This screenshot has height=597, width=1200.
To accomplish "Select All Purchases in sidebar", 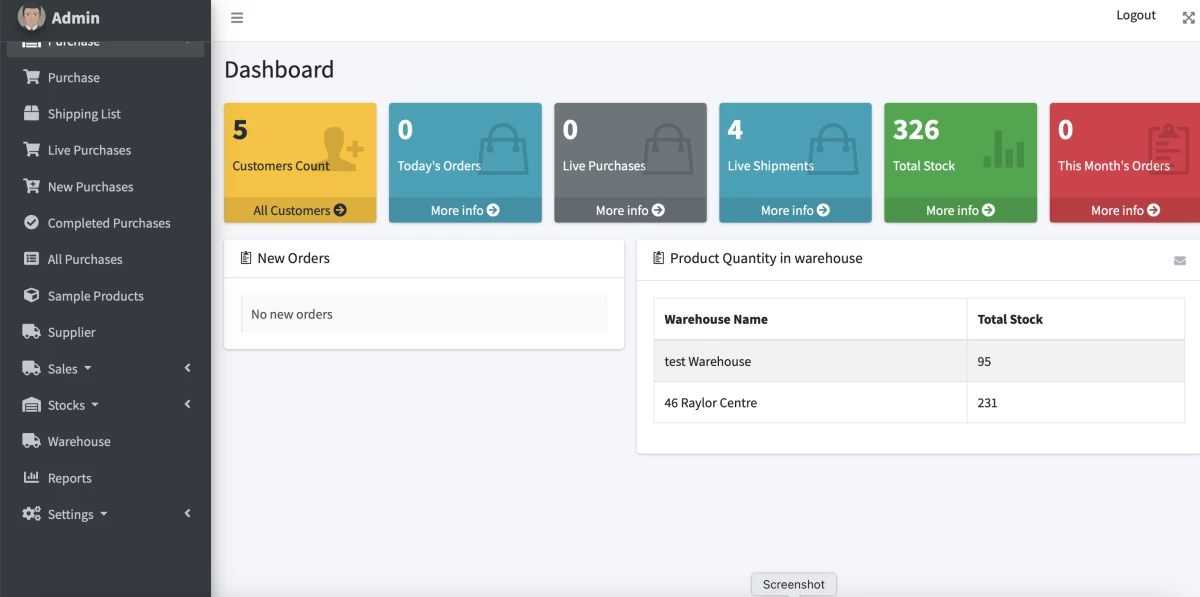I will coord(85,259).
